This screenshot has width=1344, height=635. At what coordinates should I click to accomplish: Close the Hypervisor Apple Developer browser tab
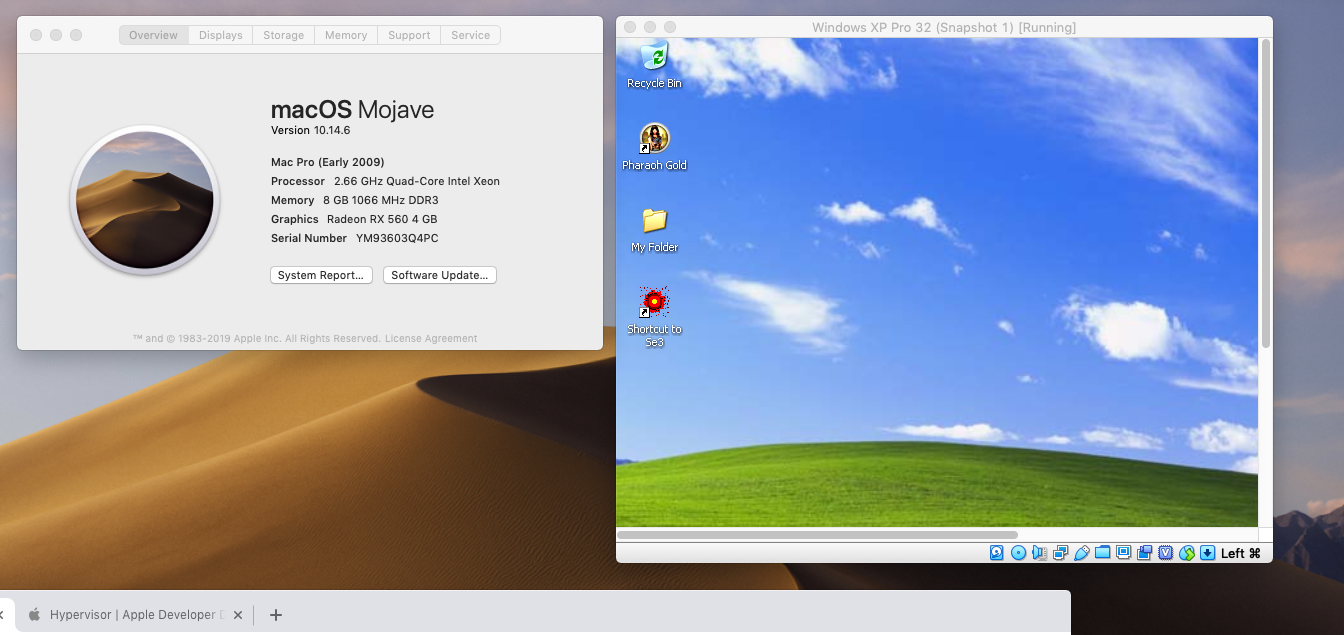click(x=237, y=615)
